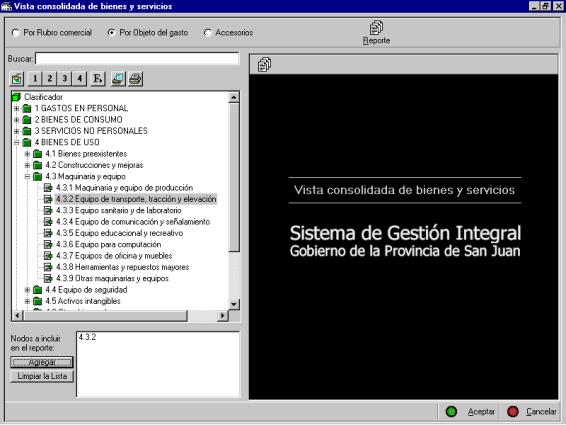The height and width of the screenshot is (425, 566).
Task: Click the first toolbar icon left of button 1
Action: pos(17,78)
